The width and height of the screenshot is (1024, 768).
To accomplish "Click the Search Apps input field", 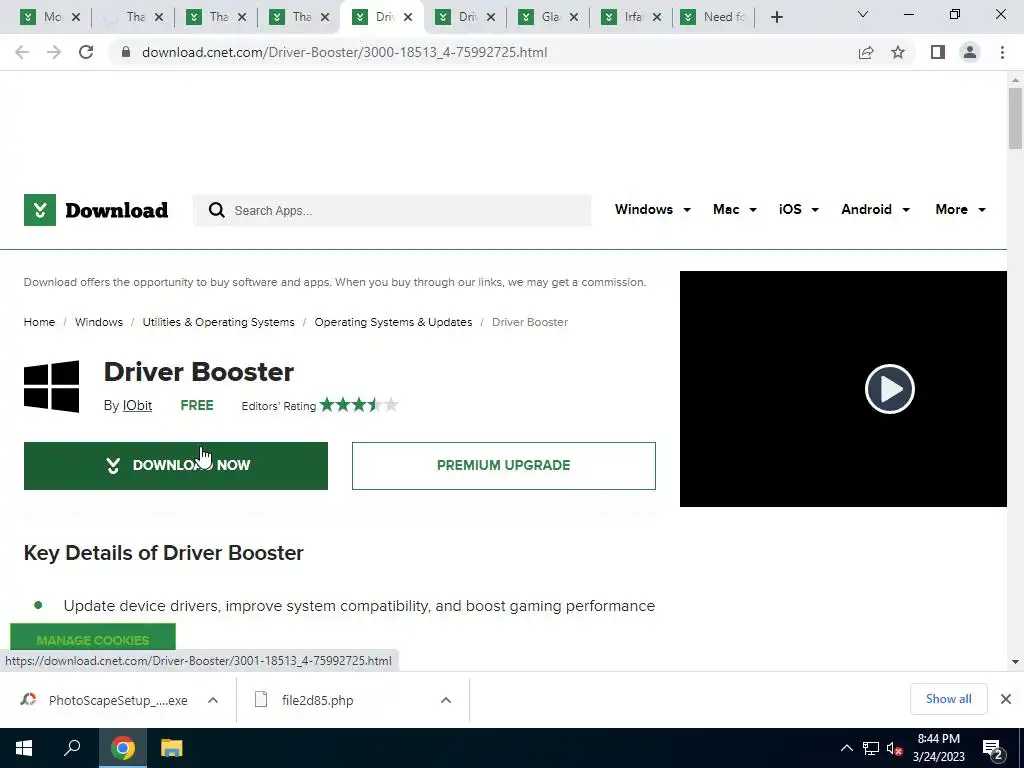I will click(392, 210).
